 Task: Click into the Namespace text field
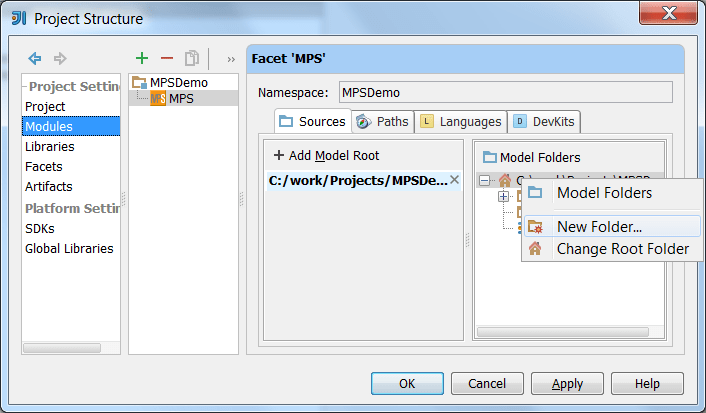tap(505, 92)
